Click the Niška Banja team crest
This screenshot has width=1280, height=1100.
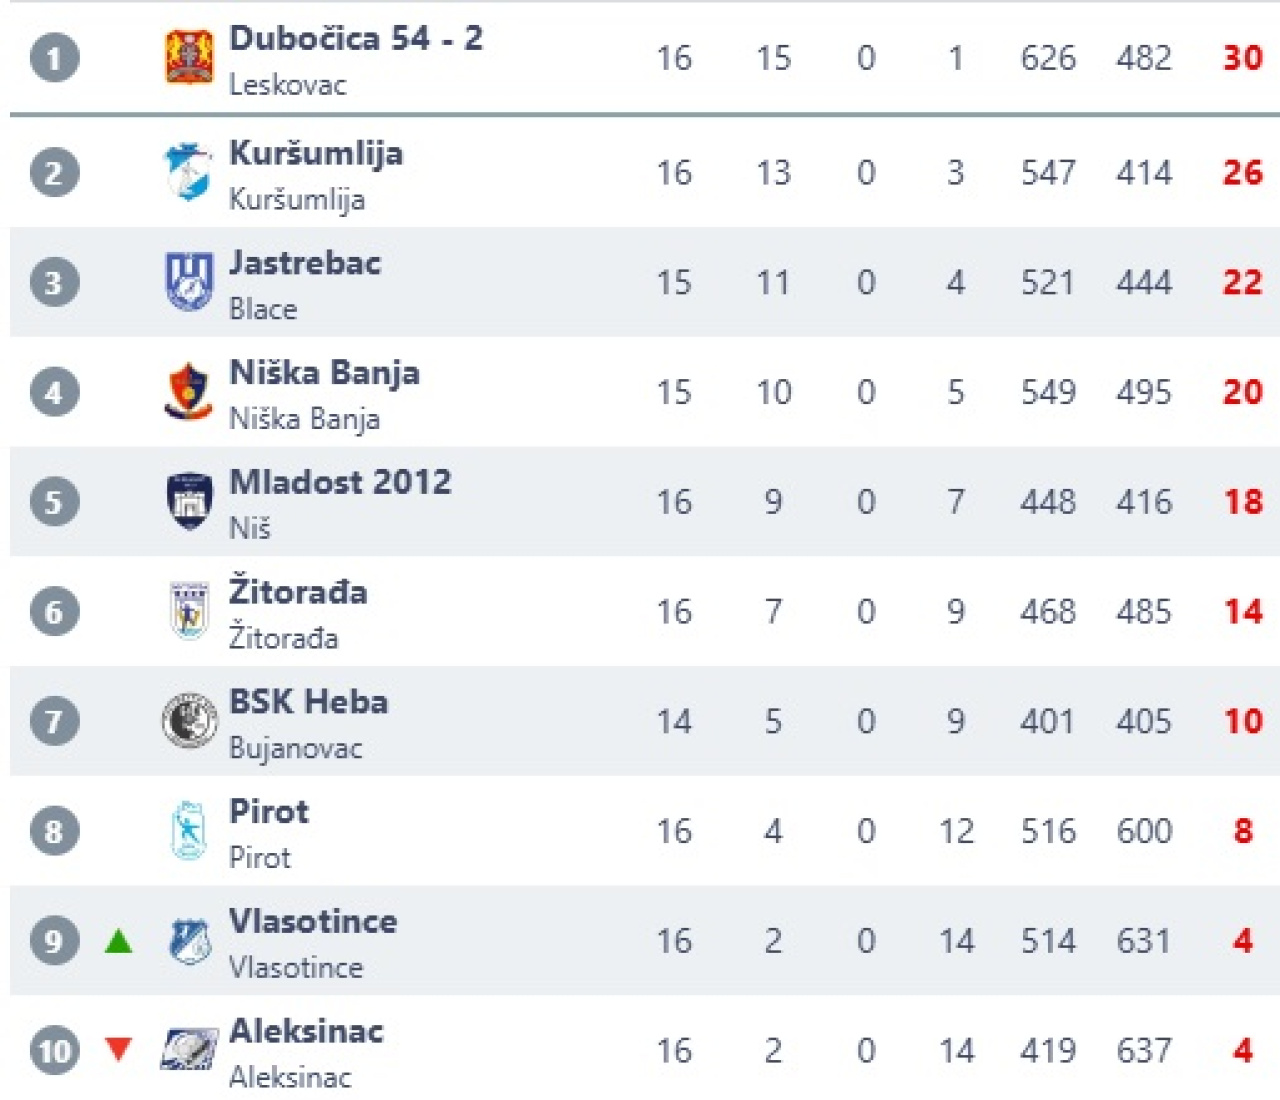(x=188, y=391)
